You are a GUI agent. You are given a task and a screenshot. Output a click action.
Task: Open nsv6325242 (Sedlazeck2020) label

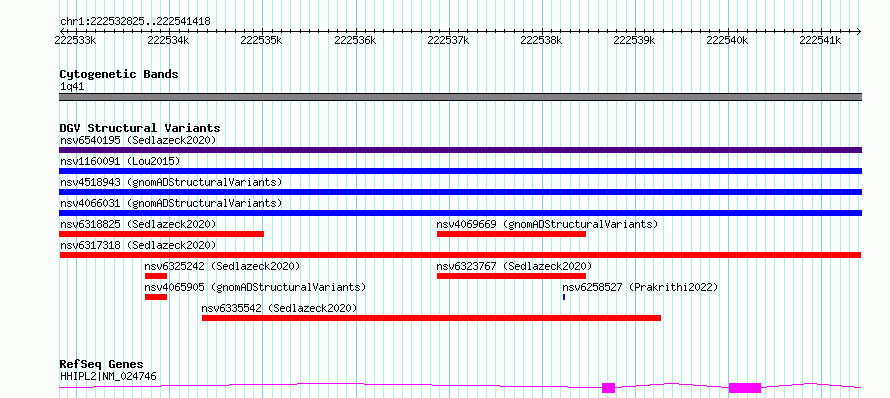[x=222, y=266]
